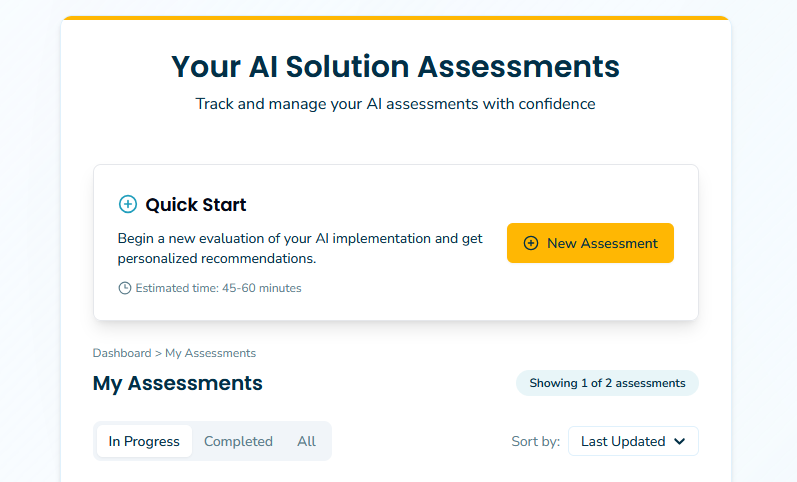
Task: Go to Dashboard via the breadcrumb
Action: (121, 353)
